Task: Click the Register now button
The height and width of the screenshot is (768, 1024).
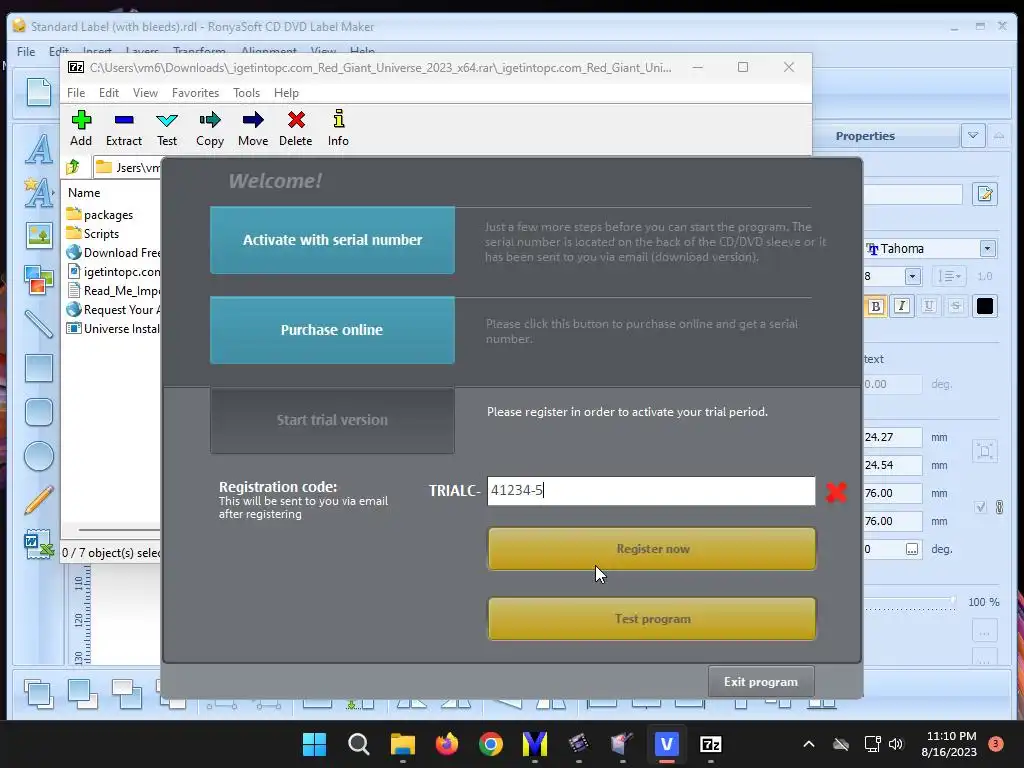Action: pyautogui.click(x=652, y=549)
